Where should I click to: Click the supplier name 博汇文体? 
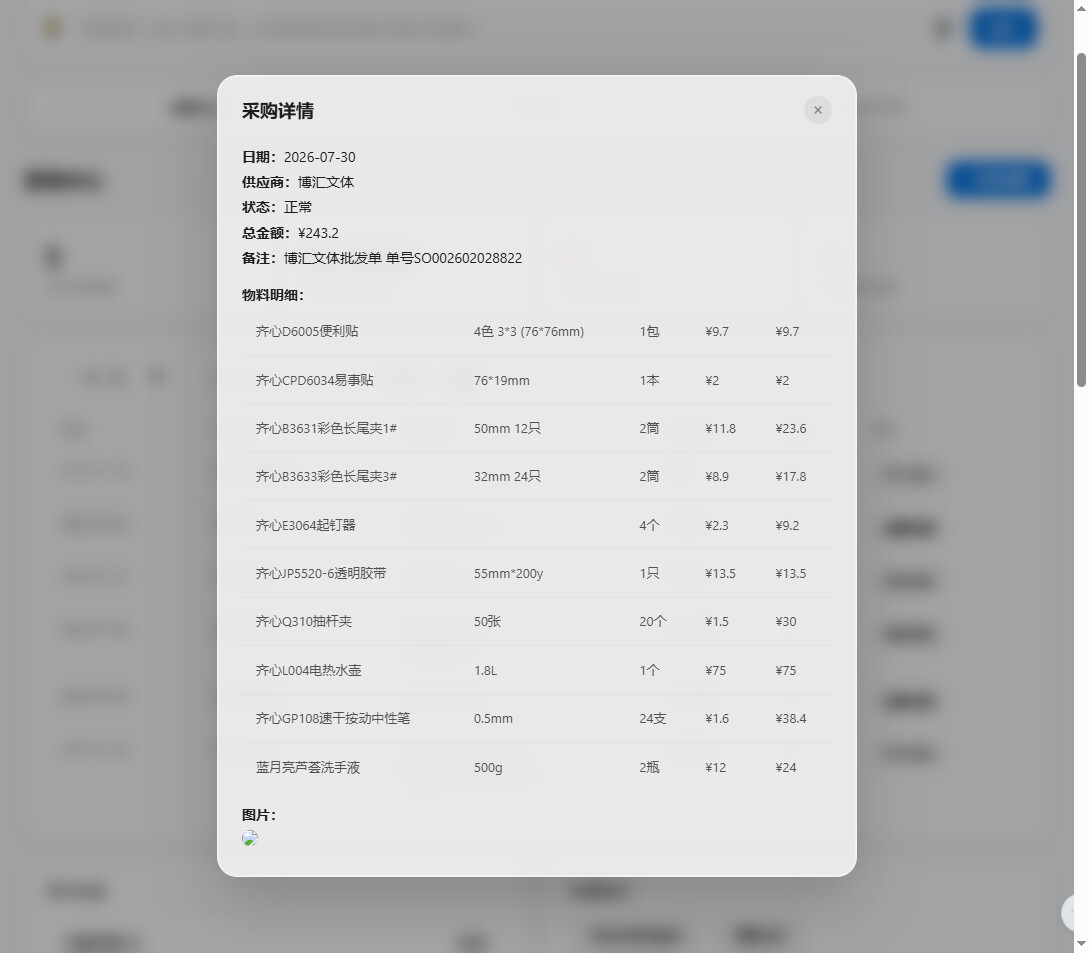tap(326, 182)
